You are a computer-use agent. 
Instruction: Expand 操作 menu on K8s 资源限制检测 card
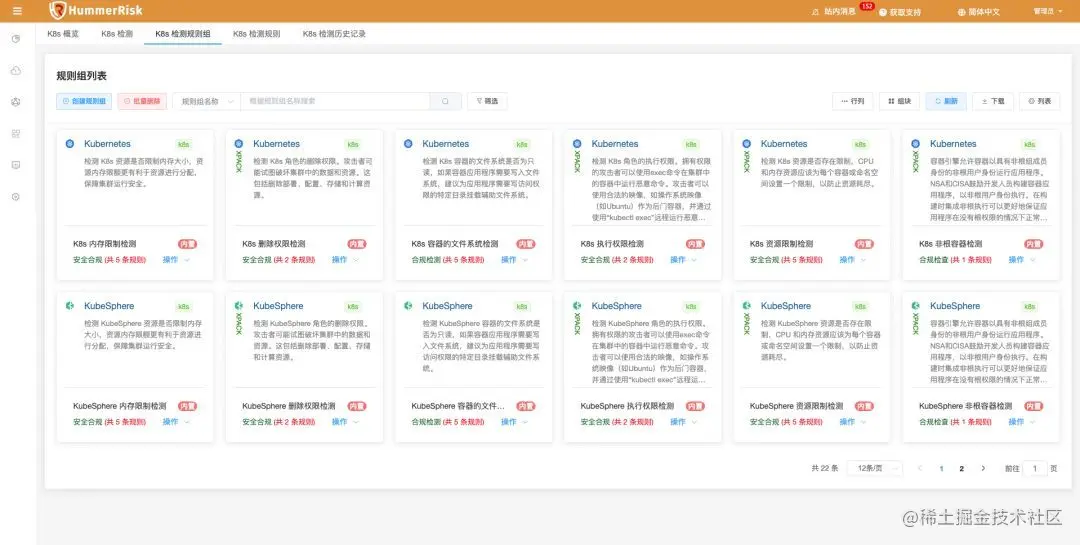(x=853, y=260)
